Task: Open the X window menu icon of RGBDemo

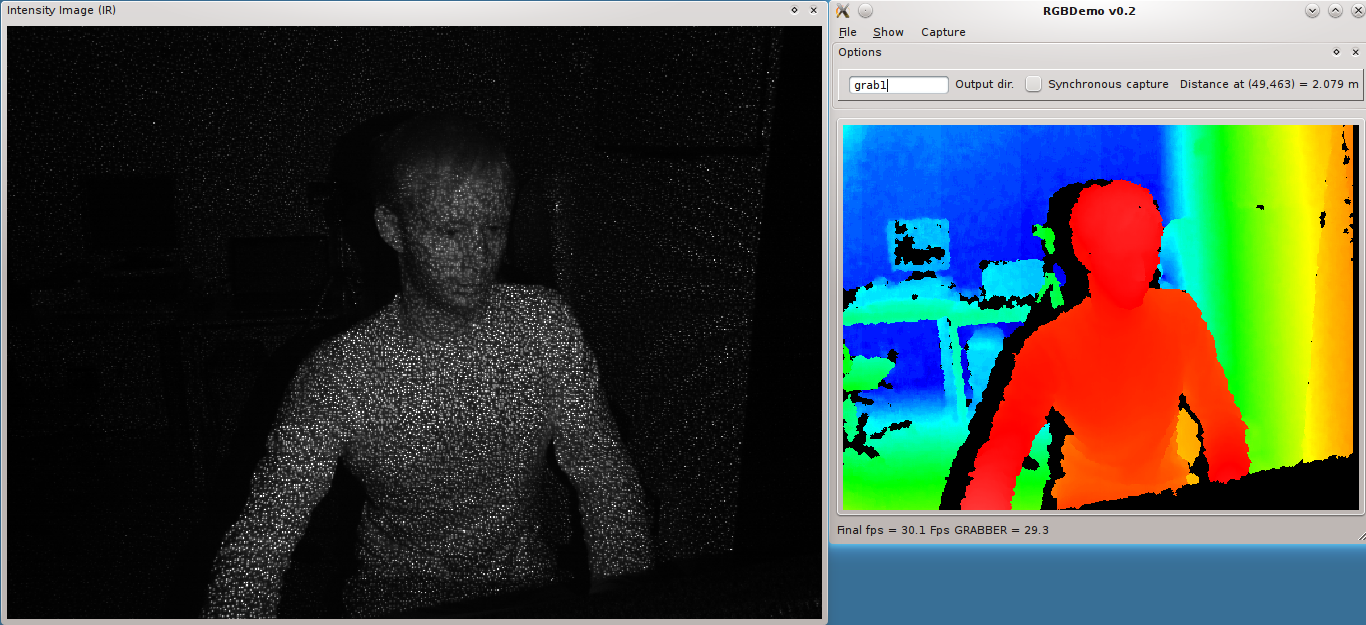Action: 843,10
